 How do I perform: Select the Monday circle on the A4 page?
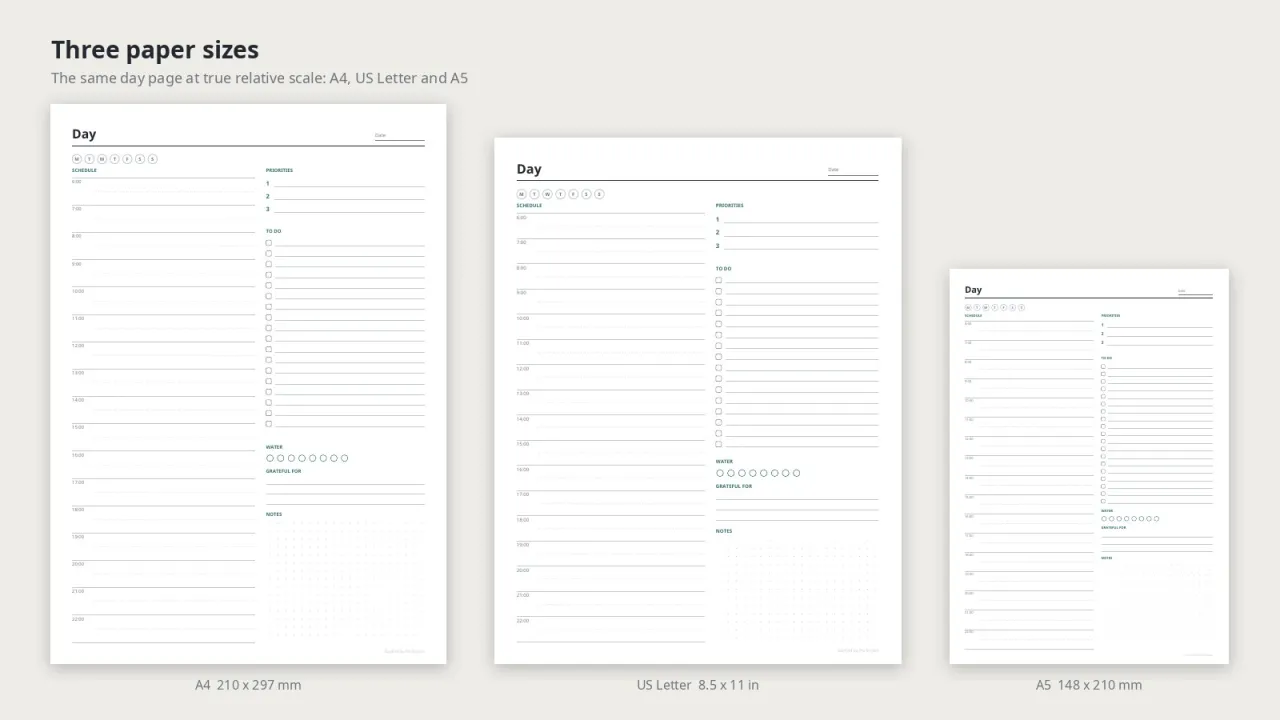click(77, 159)
